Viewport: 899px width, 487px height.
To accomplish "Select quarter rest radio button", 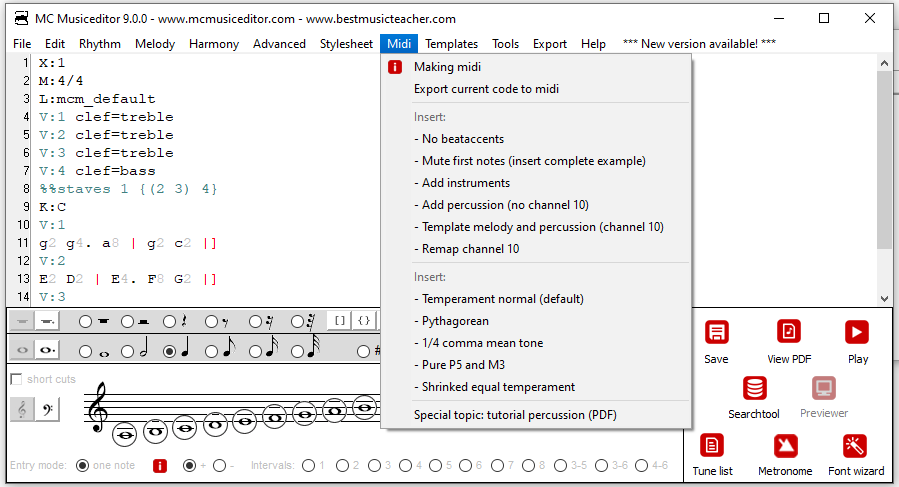I will [x=169, y=322].
